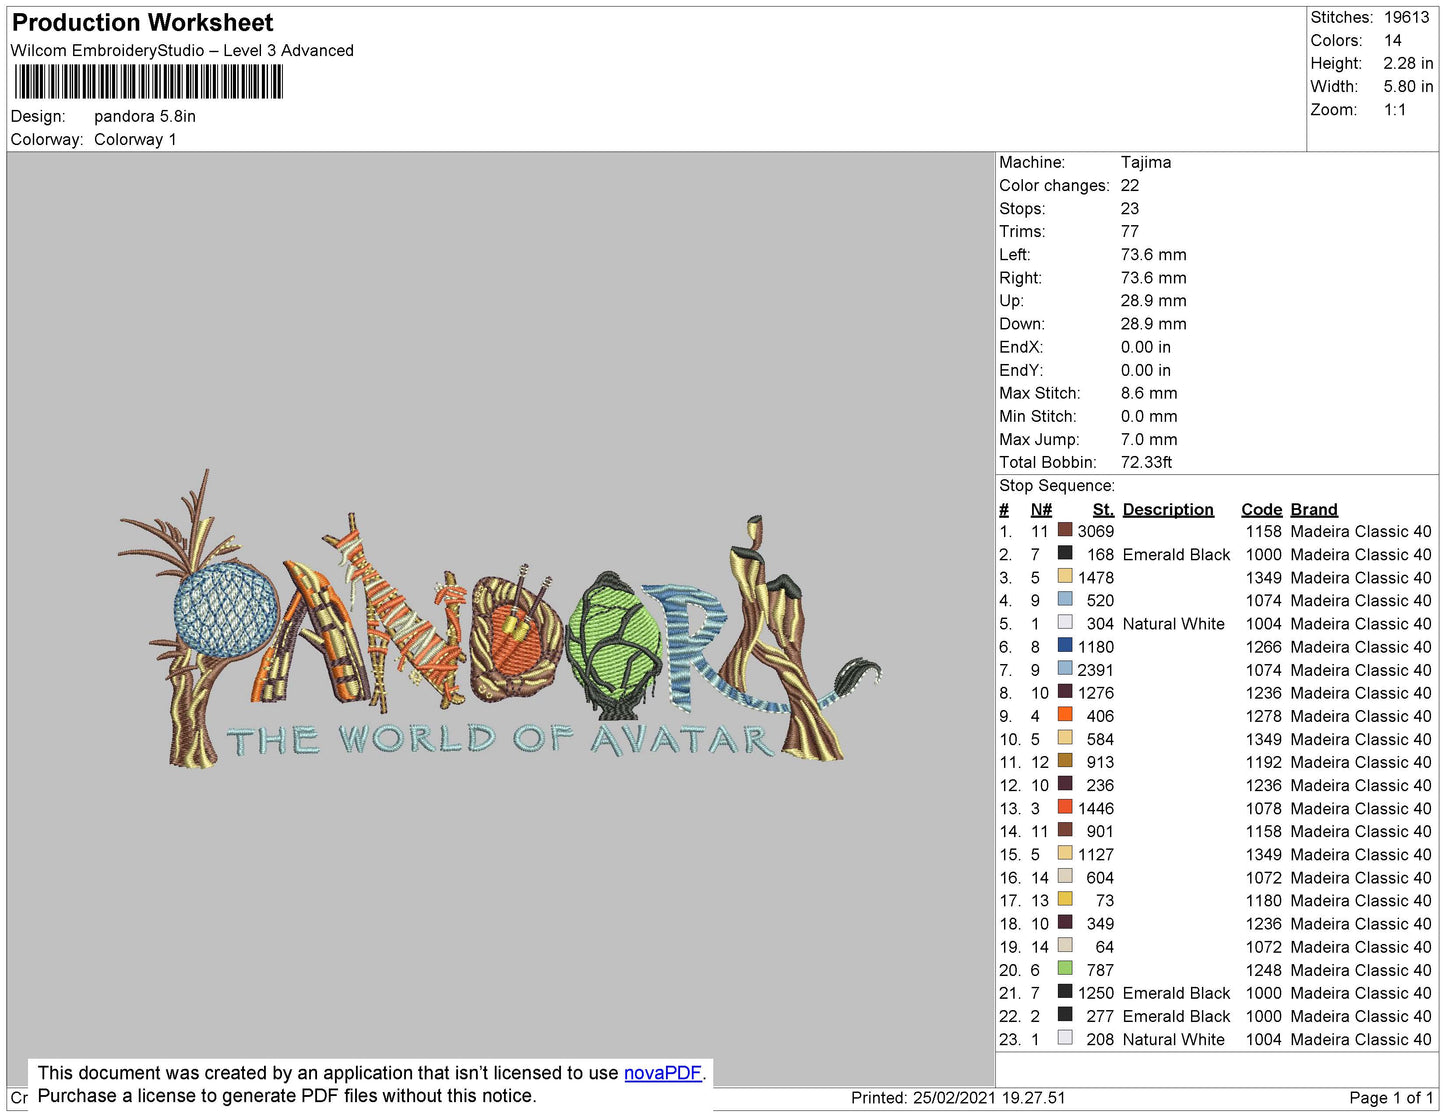Click code 1078 in stop 13
Image resolution: width=1445 pixels, height=1117 pixels.
[x=1263, y=808]
